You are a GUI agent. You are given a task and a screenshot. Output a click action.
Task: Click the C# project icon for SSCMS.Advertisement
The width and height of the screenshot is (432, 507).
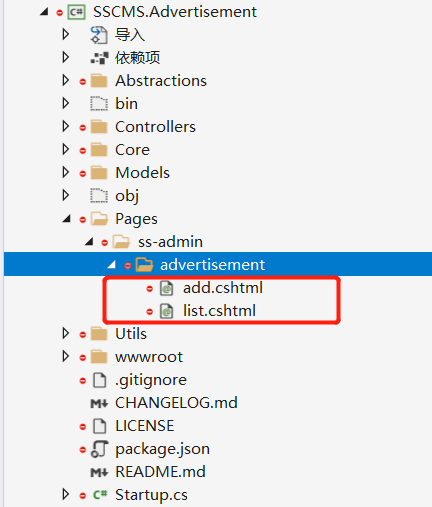76,12
